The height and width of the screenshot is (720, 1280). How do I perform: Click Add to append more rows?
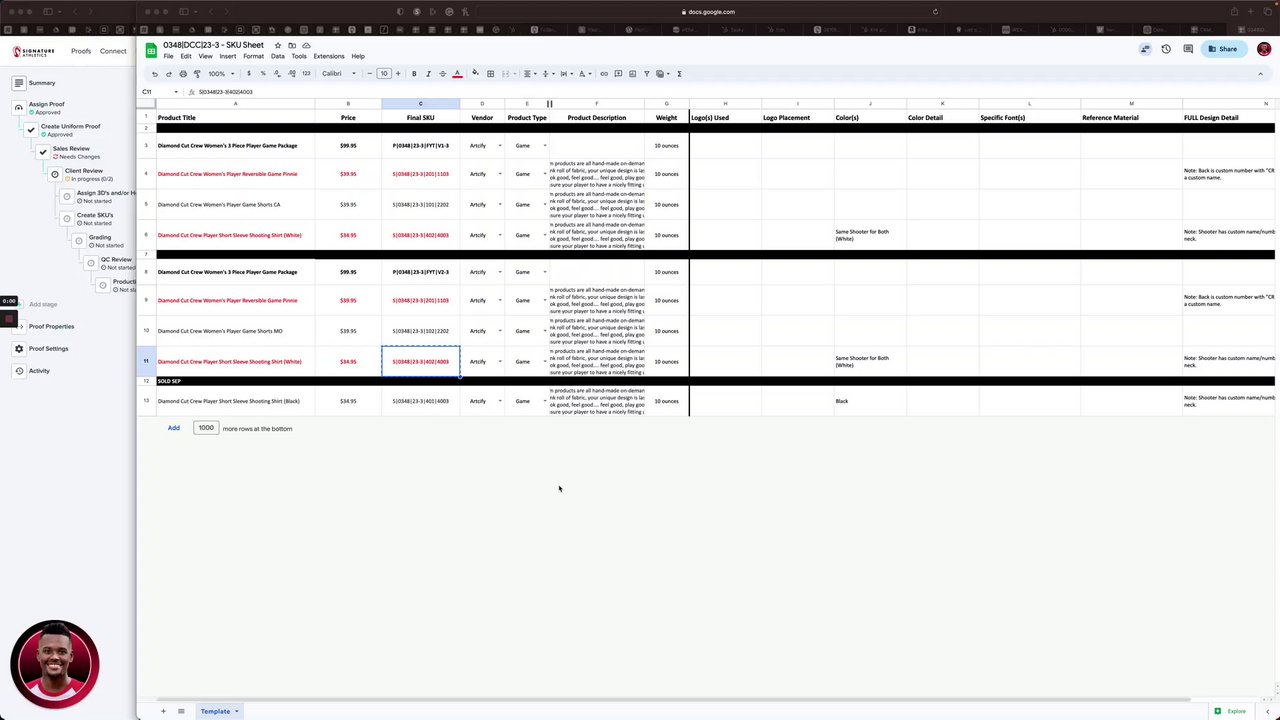click(173, 428)
